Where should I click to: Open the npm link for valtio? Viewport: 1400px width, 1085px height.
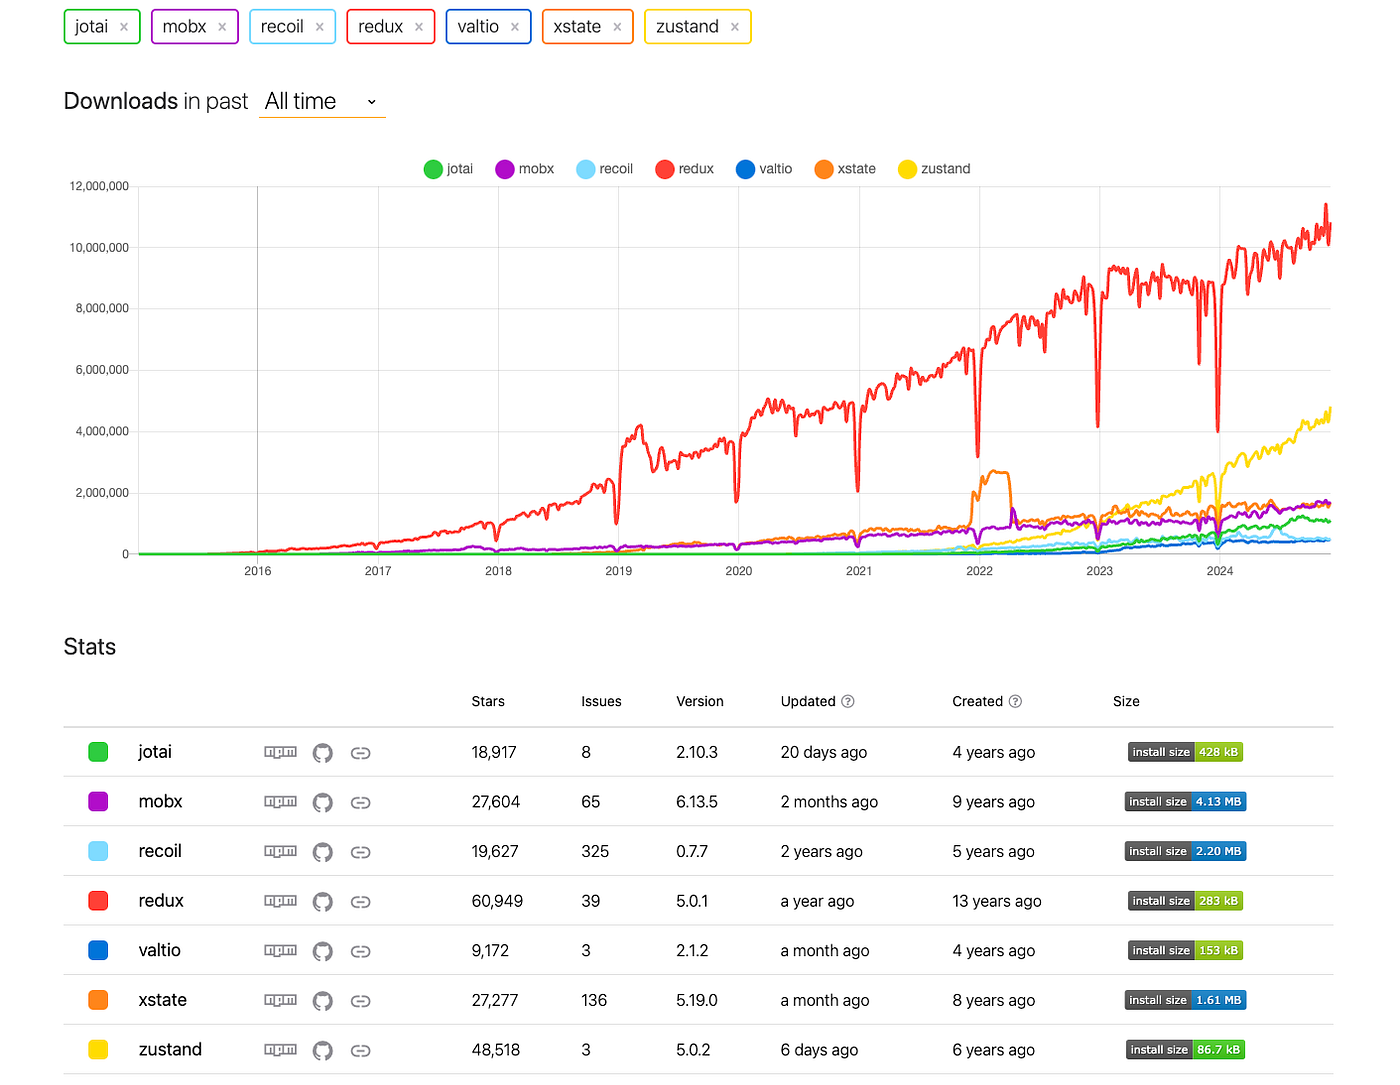click(280, 950)
